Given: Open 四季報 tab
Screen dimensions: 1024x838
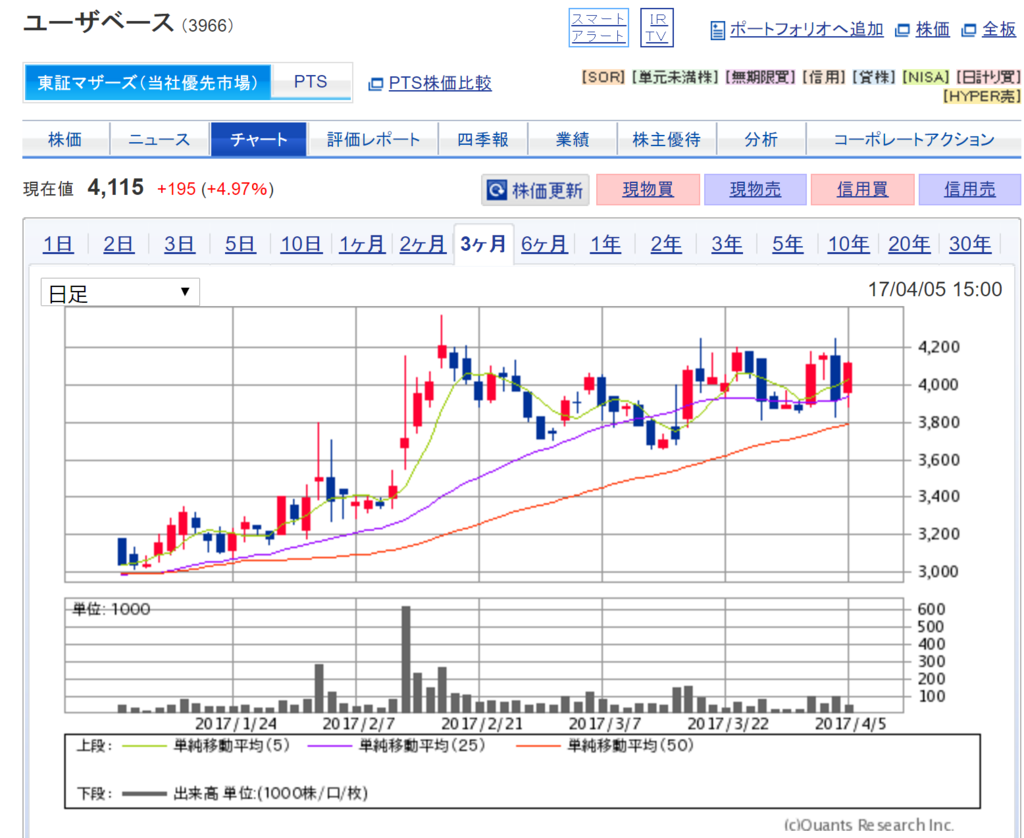Looking at the screenshot, I should [483, 139].
